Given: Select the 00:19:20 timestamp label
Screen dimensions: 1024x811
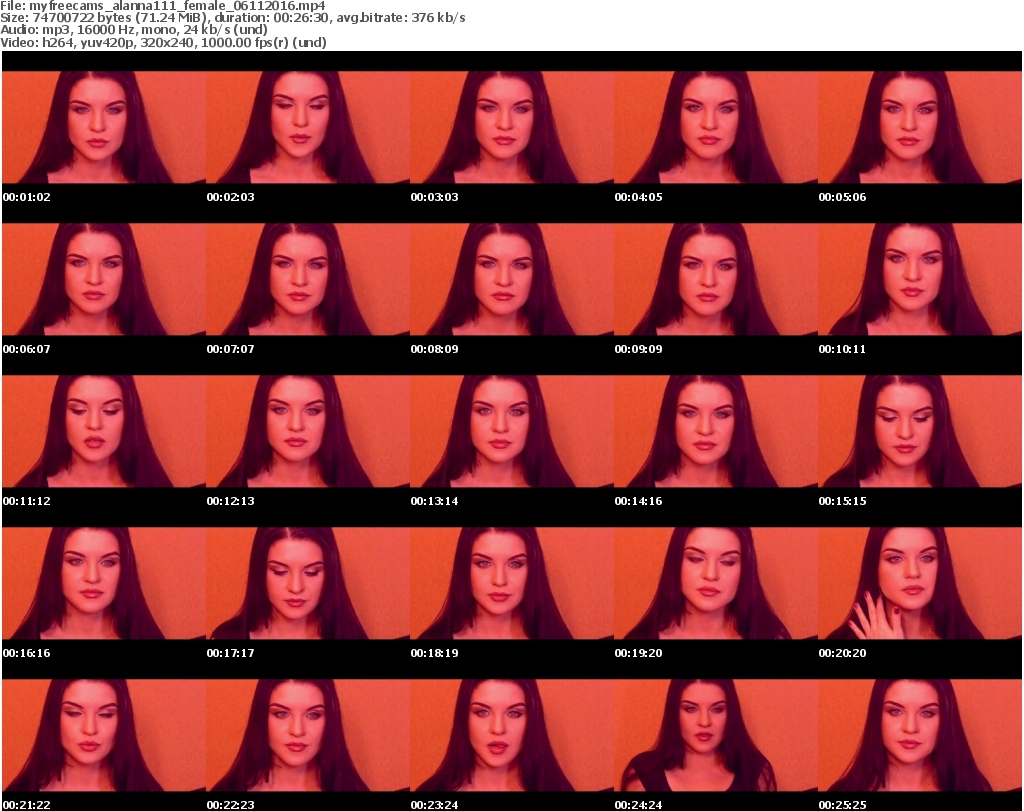Looking at the screenshot, I should pyautogui.click(x=638, y=653).
